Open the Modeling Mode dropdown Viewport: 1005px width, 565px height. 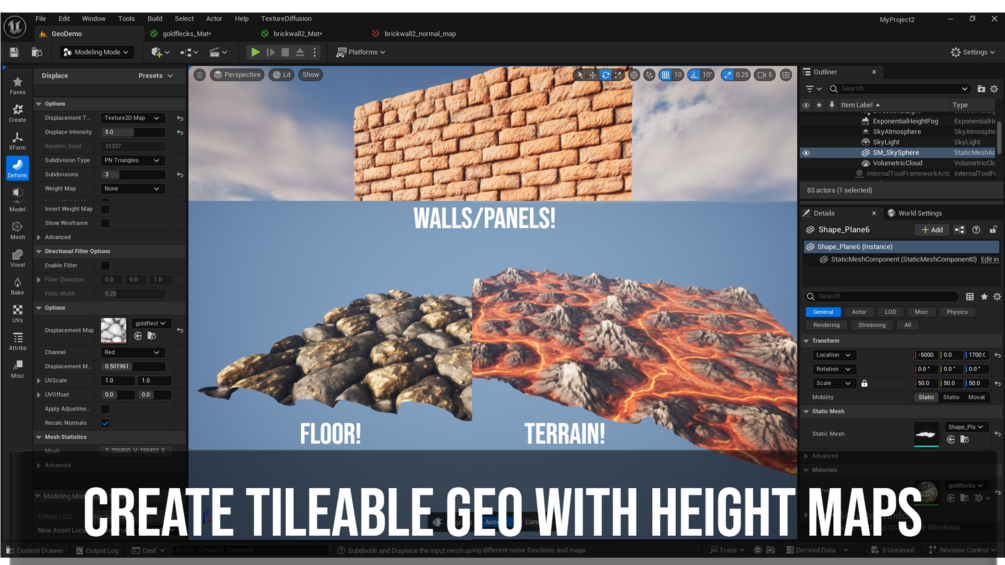pyautogui.click(x=96, y=52)
